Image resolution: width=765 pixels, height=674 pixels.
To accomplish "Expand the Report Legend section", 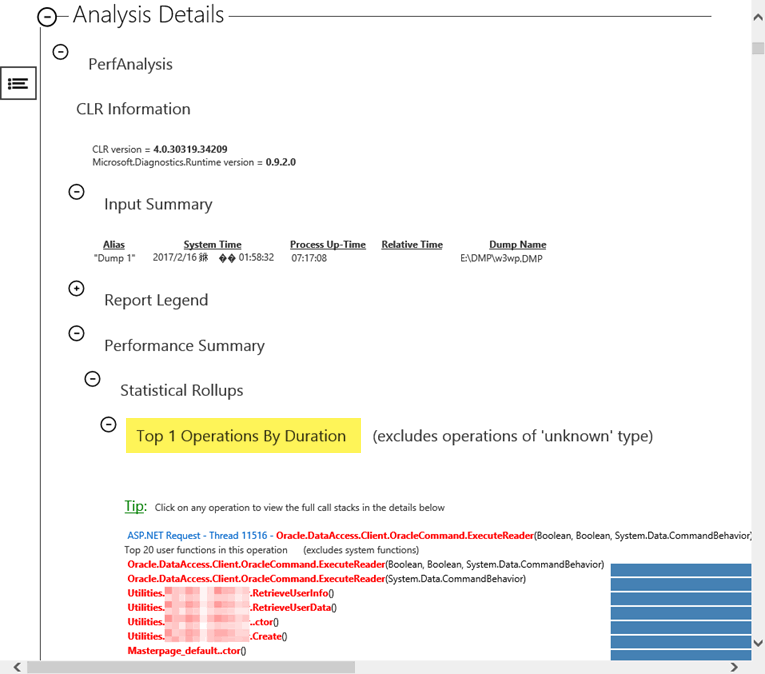I will 77,288.
